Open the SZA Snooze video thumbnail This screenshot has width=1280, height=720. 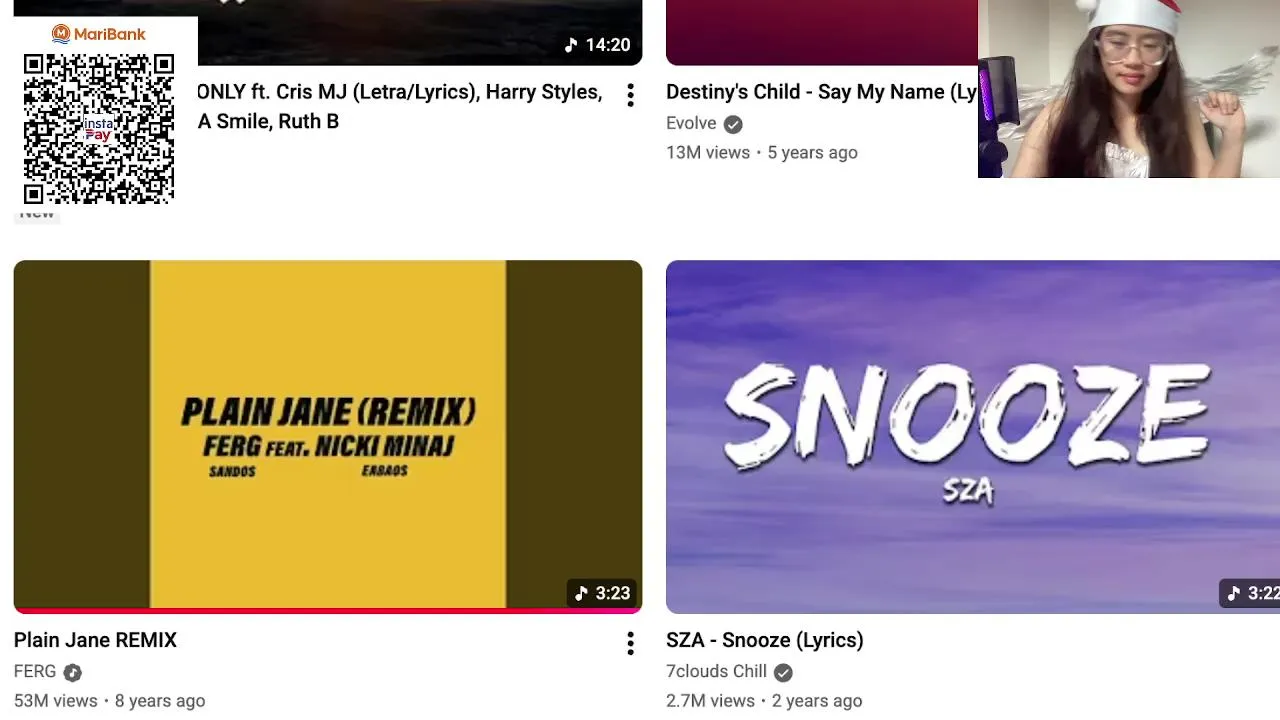(x=973, y=436)
